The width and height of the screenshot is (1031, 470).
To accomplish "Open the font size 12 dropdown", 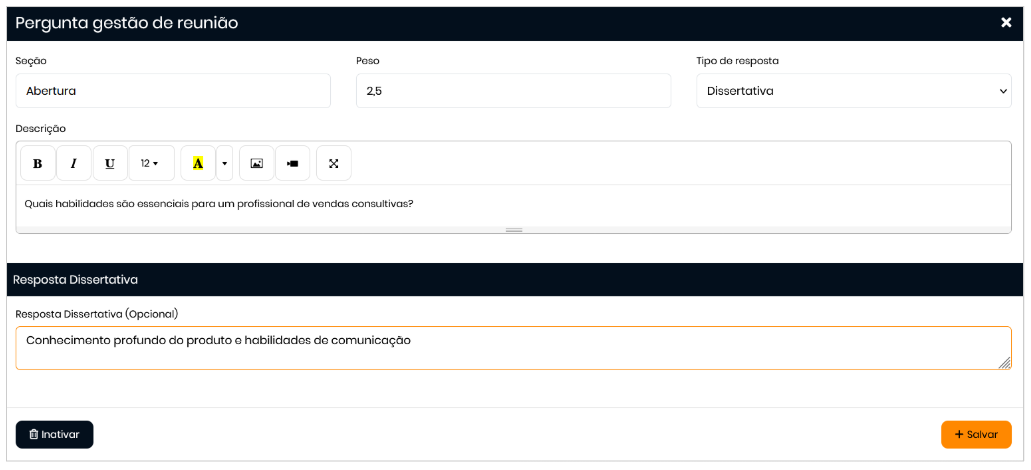I will pos(150,163).
